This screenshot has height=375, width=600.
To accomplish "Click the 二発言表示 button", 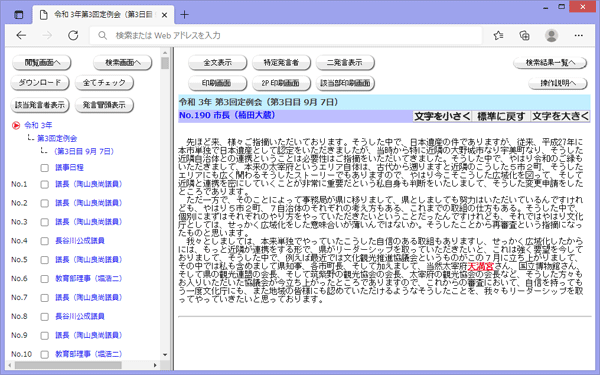I will (345, 63).
